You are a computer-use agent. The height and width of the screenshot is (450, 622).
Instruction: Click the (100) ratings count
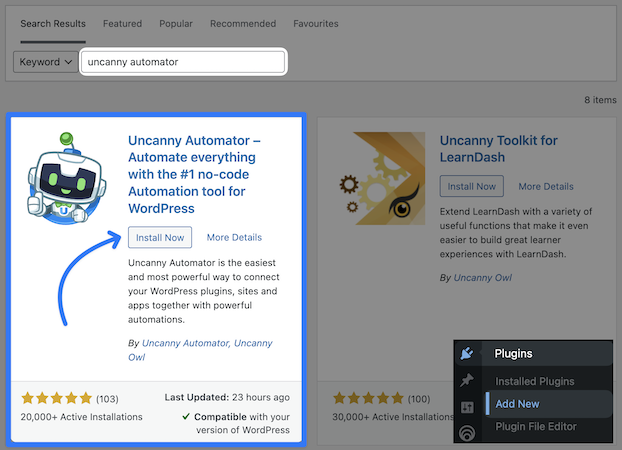419,399
